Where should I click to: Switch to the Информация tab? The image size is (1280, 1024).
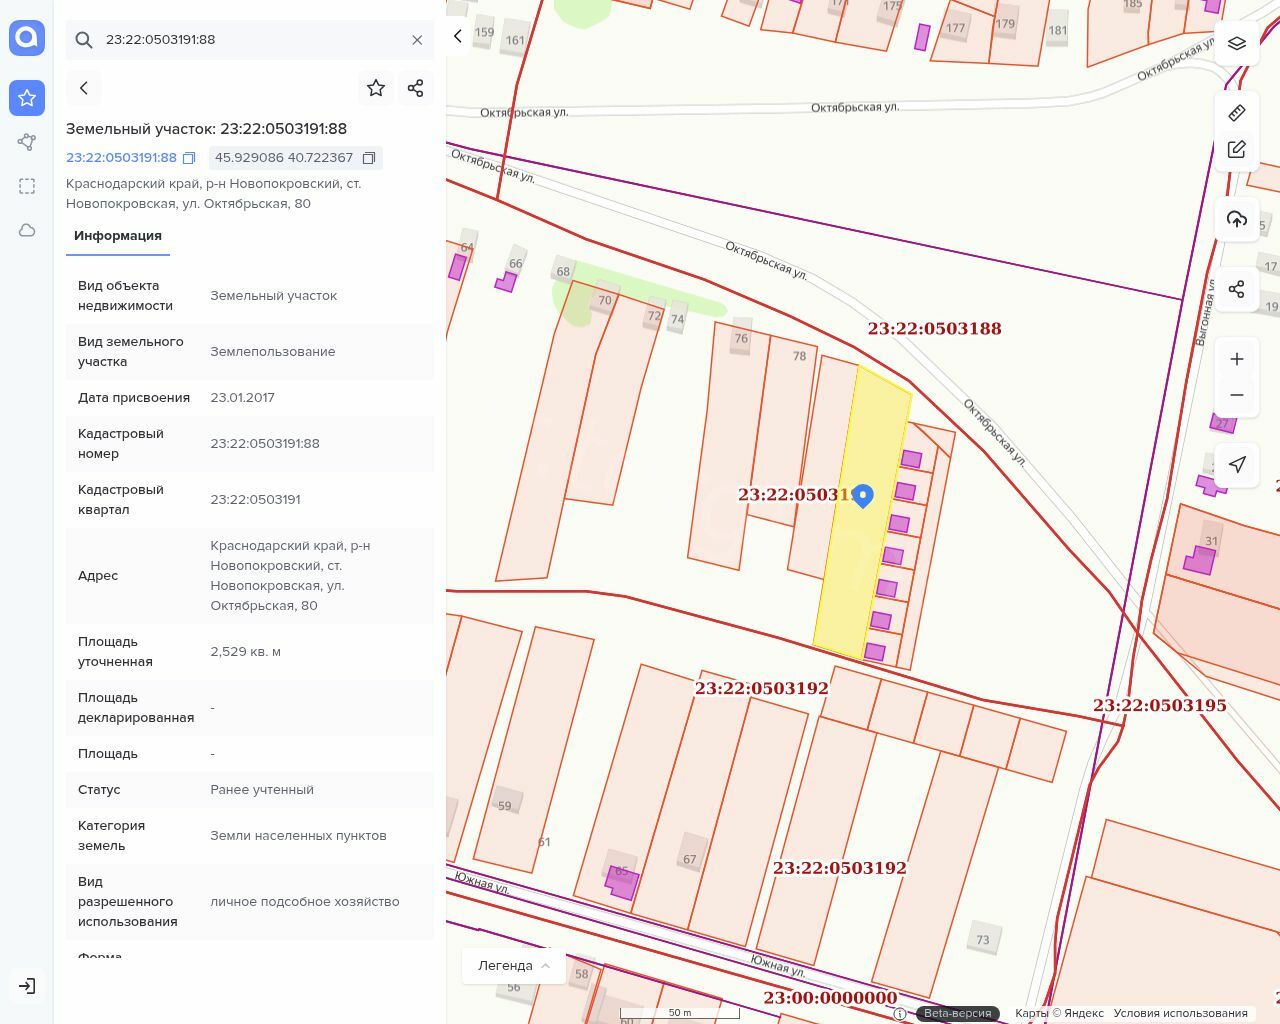(x=118, y=236)
